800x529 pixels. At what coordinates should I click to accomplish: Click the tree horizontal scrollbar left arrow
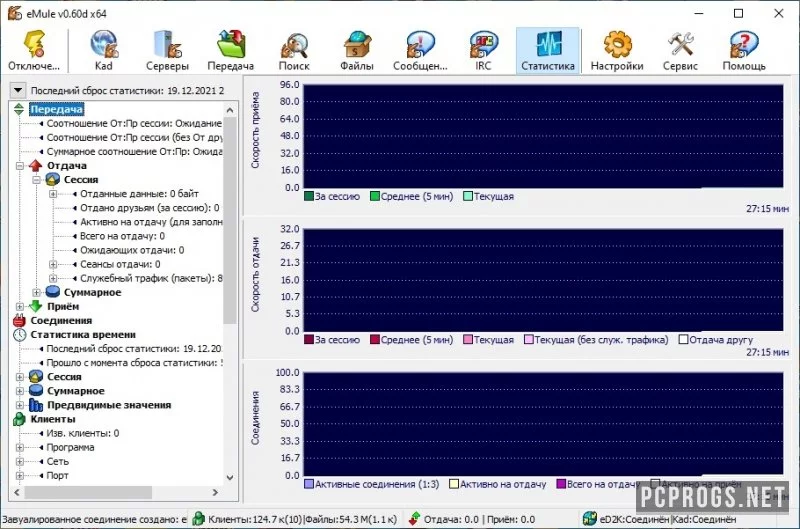point(17,492)
